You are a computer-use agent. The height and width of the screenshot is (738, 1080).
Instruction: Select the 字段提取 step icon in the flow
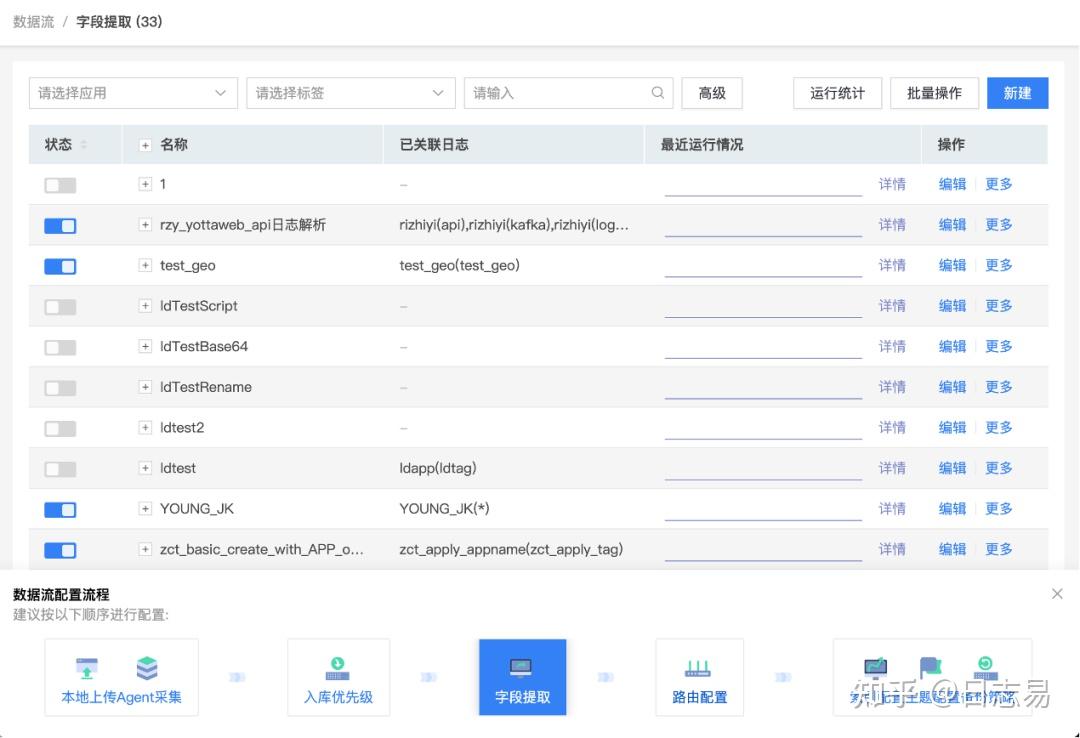coord(522,668)
